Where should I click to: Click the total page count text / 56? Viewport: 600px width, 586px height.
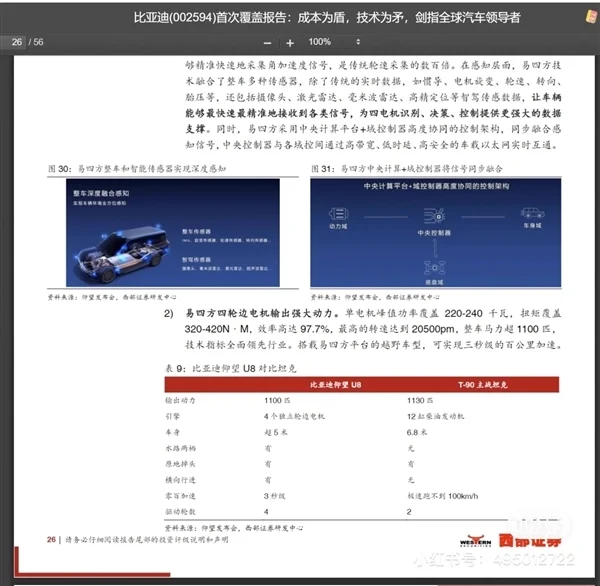coord(36,42)
